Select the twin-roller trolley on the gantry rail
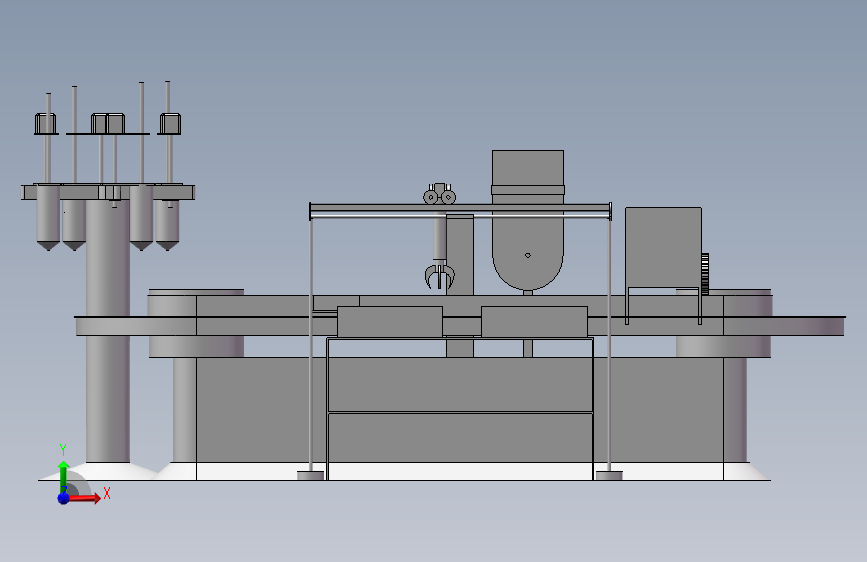 [440, 194]
